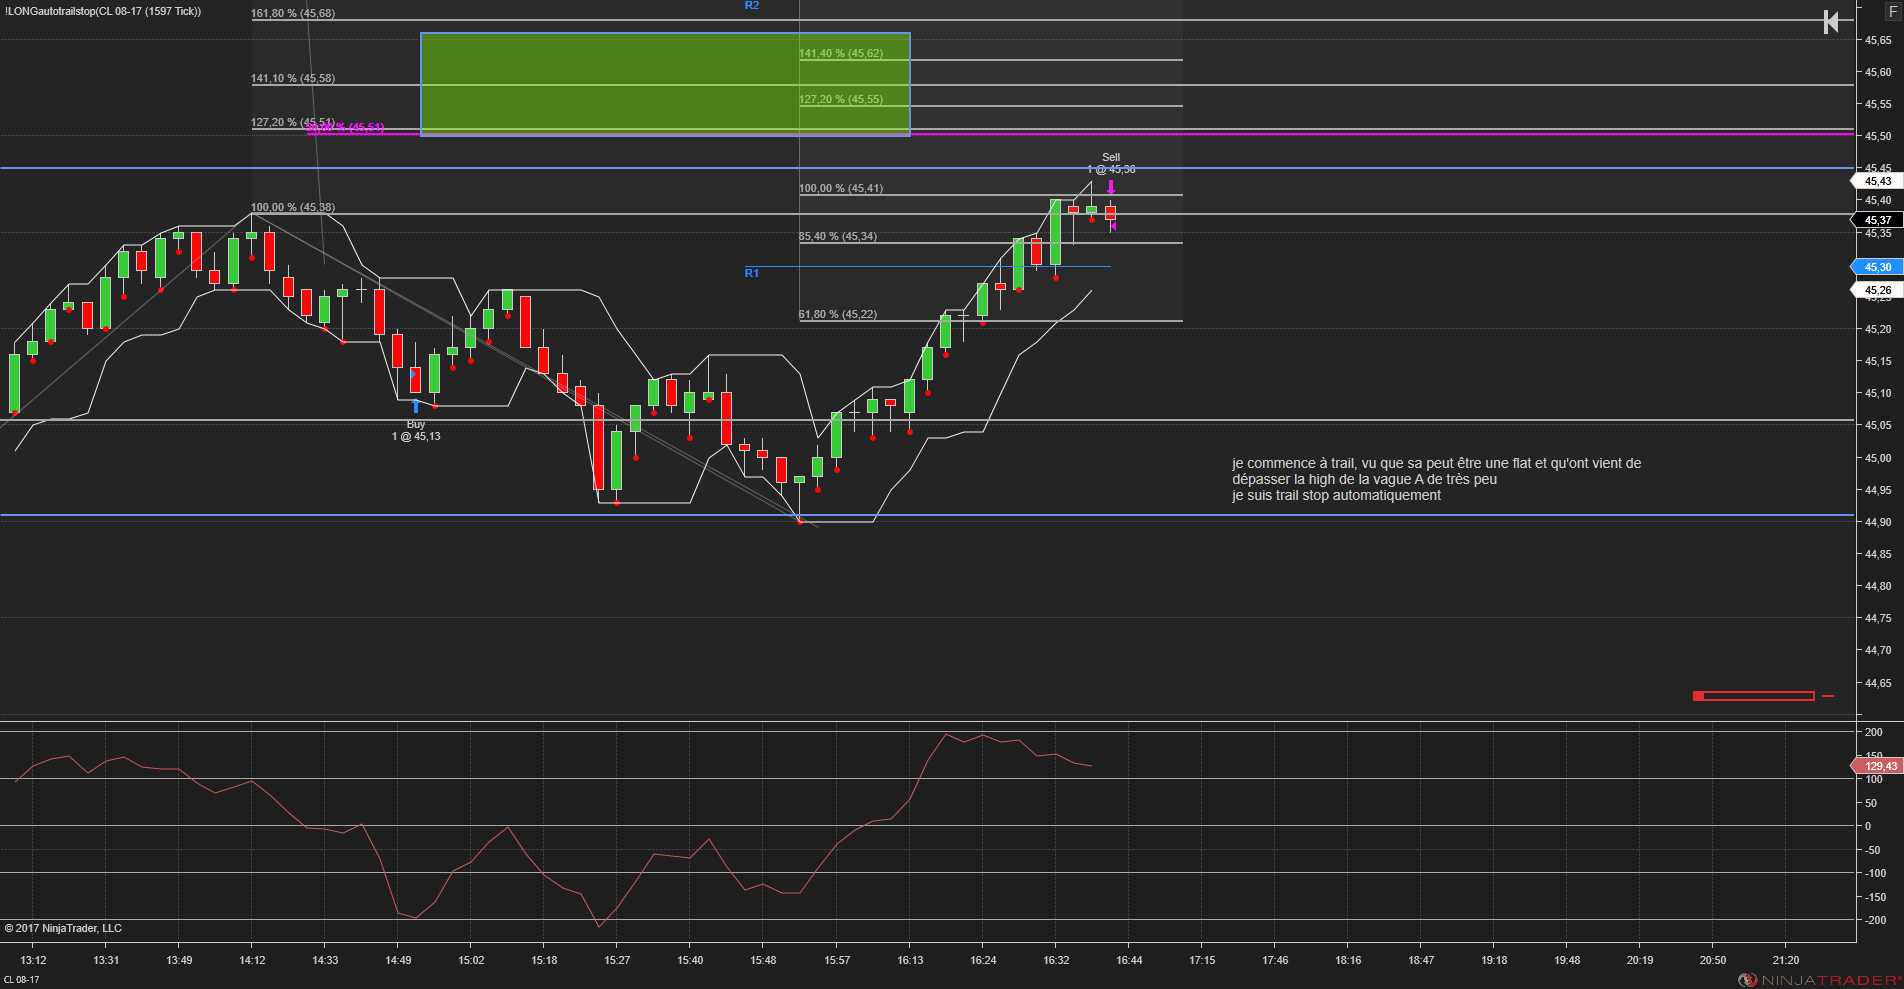Click the 44,90 price axis value
The image size is (1904, 989).
pos(1878,522)
